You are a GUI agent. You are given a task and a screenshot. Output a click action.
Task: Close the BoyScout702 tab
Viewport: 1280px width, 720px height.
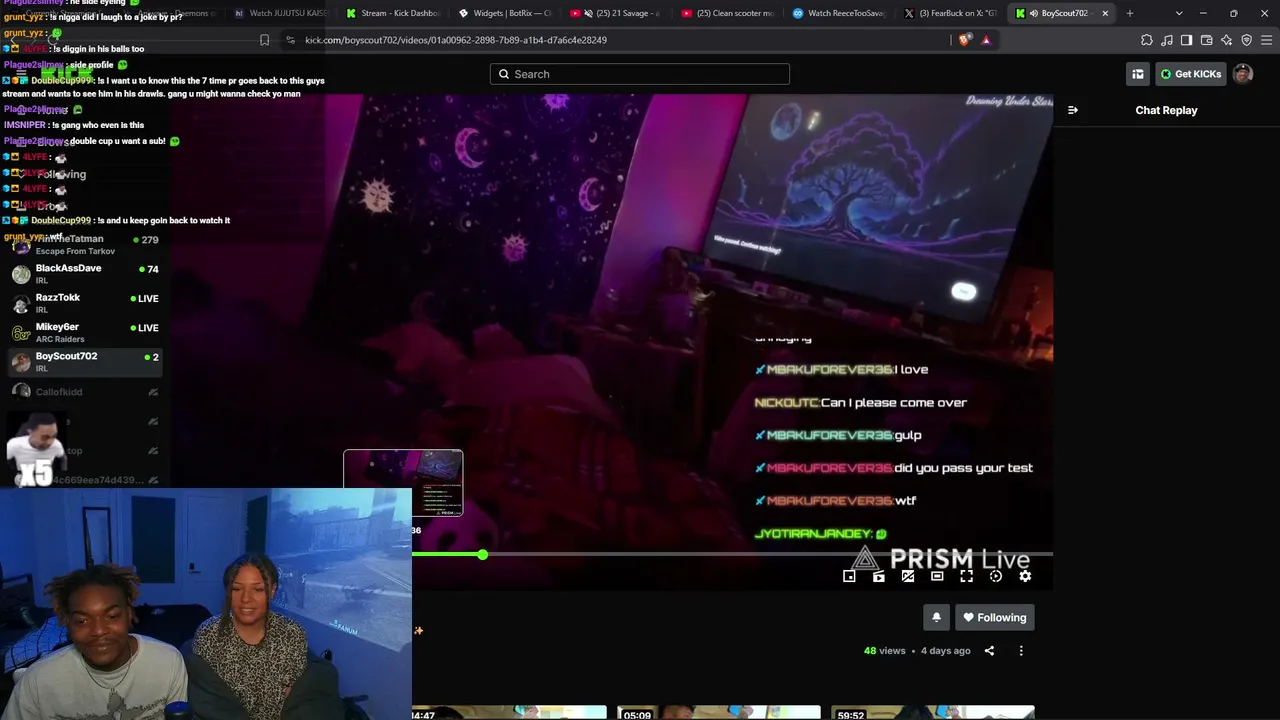click(x=1105, y=13)
